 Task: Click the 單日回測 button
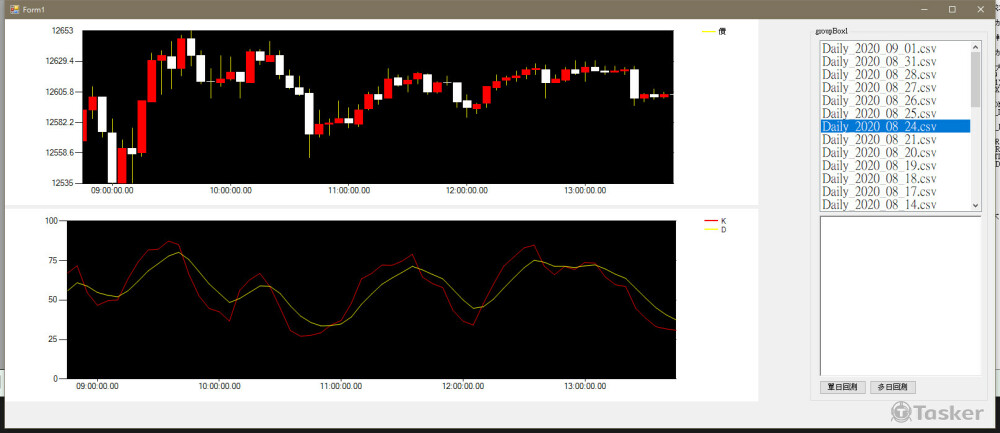(x=843, y=387)
